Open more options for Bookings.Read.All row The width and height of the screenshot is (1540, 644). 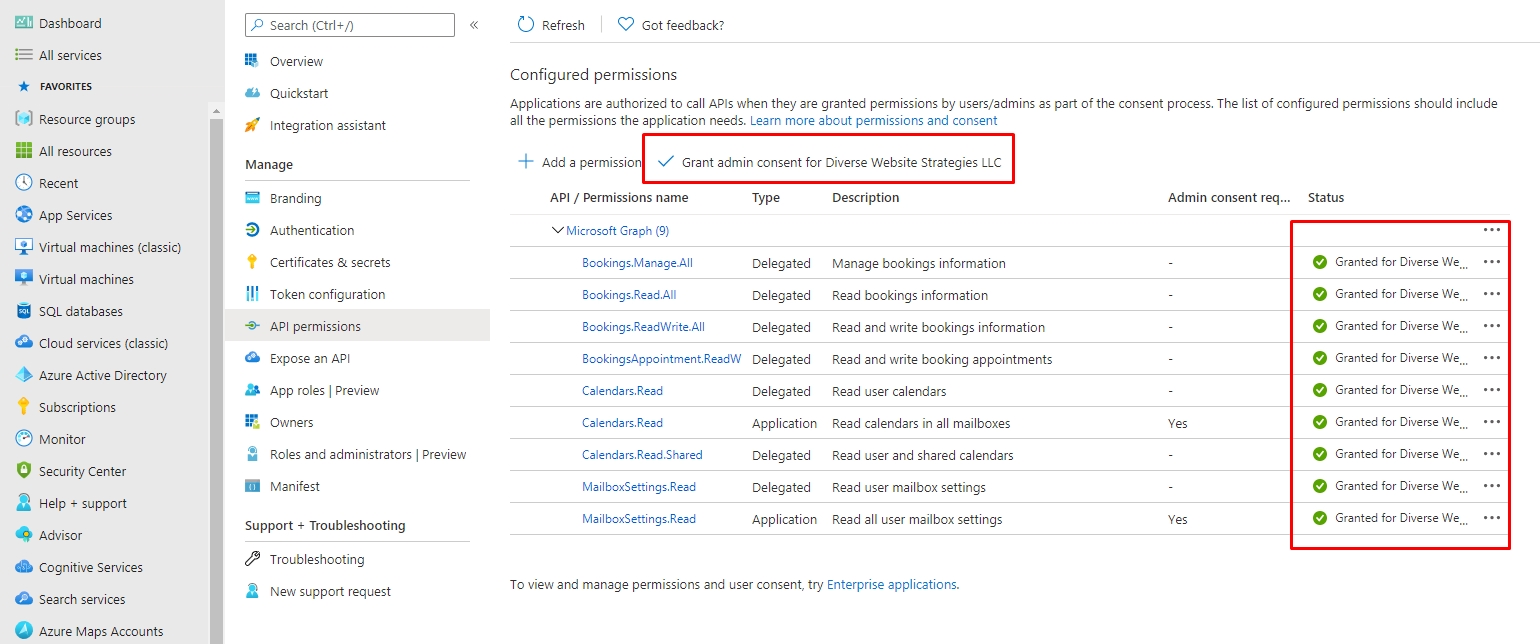tap(1492, 294)
